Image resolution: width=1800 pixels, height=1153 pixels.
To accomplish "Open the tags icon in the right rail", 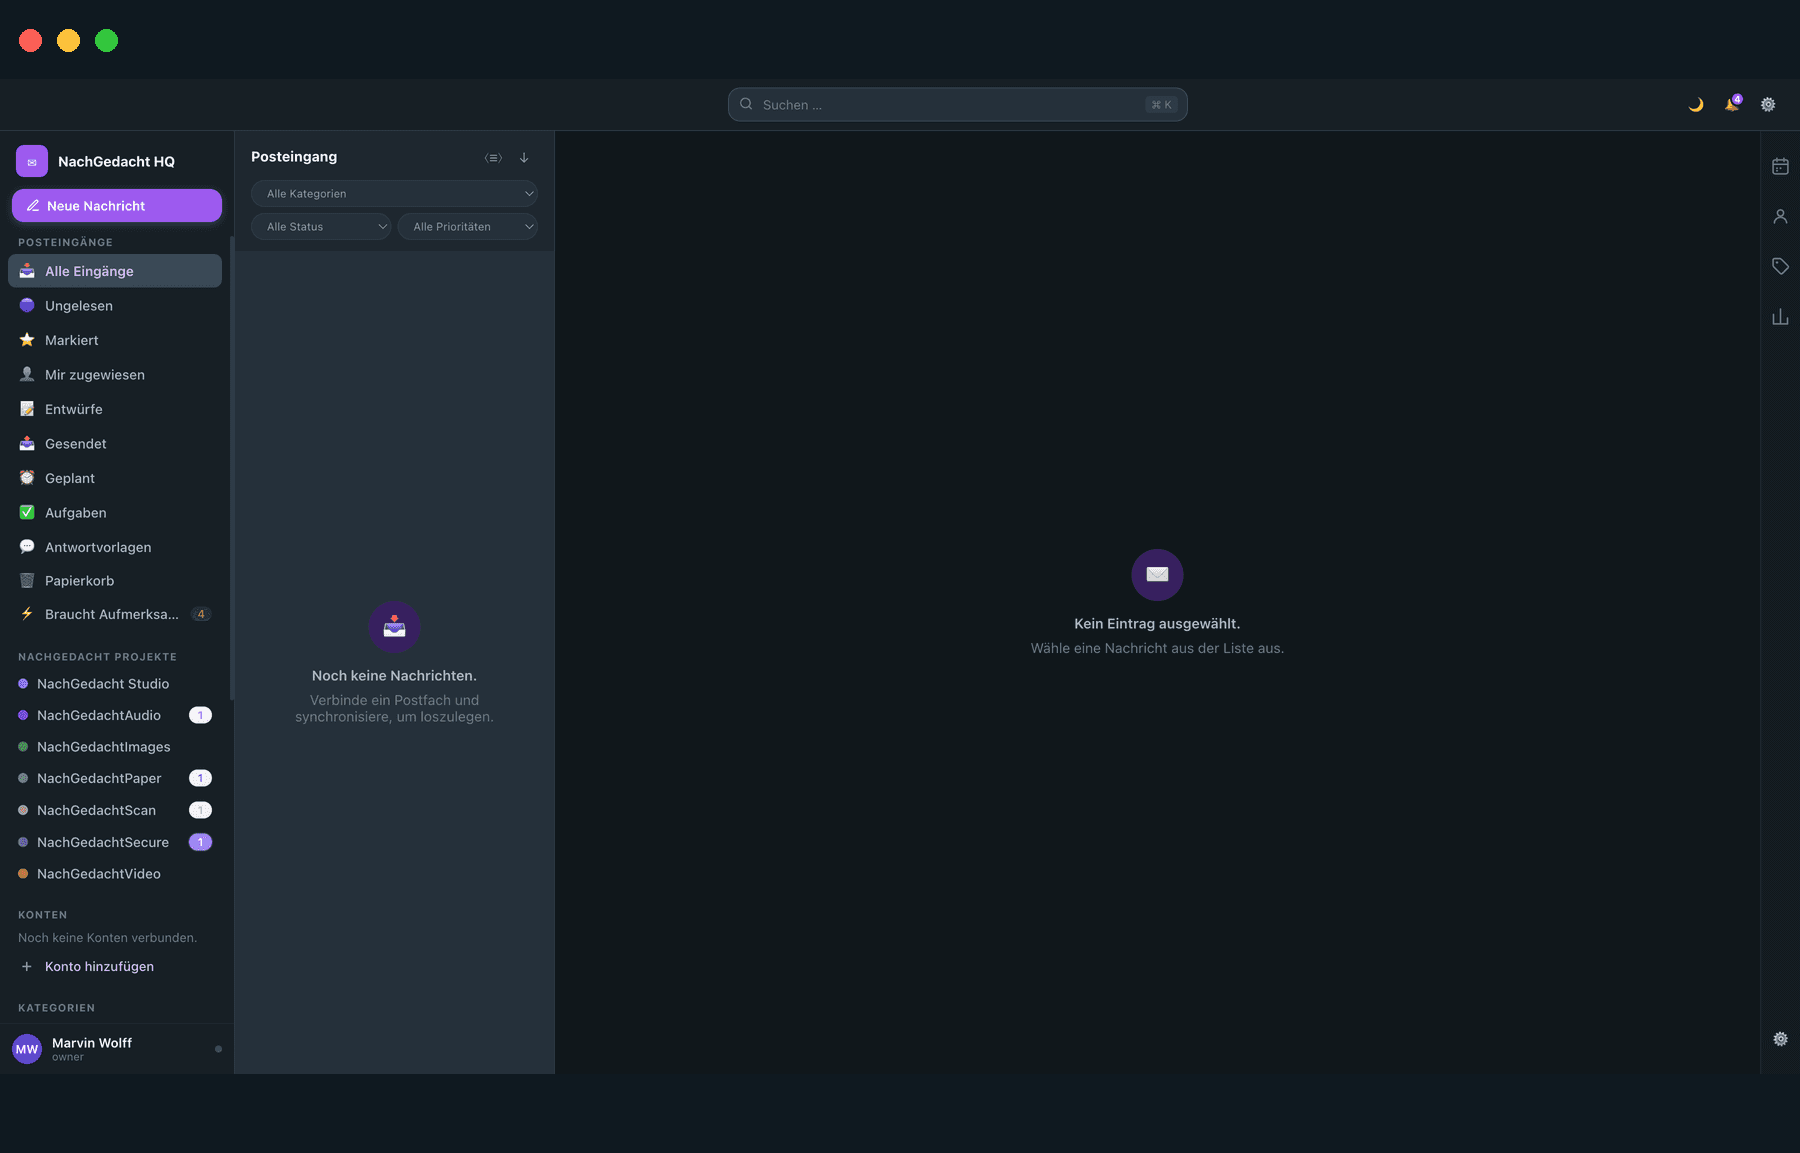I will pos(1780,266).
